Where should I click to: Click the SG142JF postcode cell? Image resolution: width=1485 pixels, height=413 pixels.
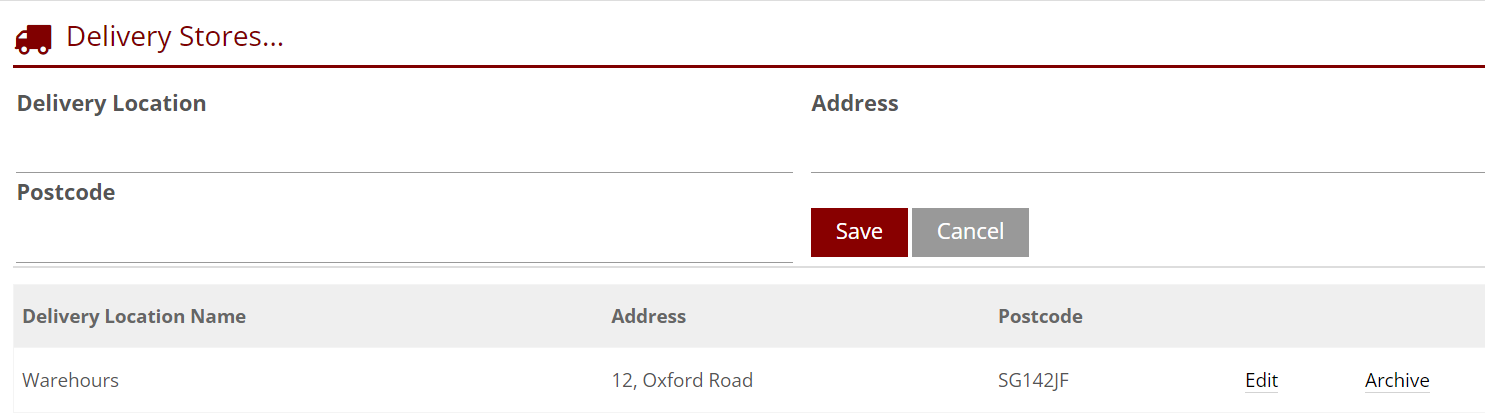[x=1034, y=380]
